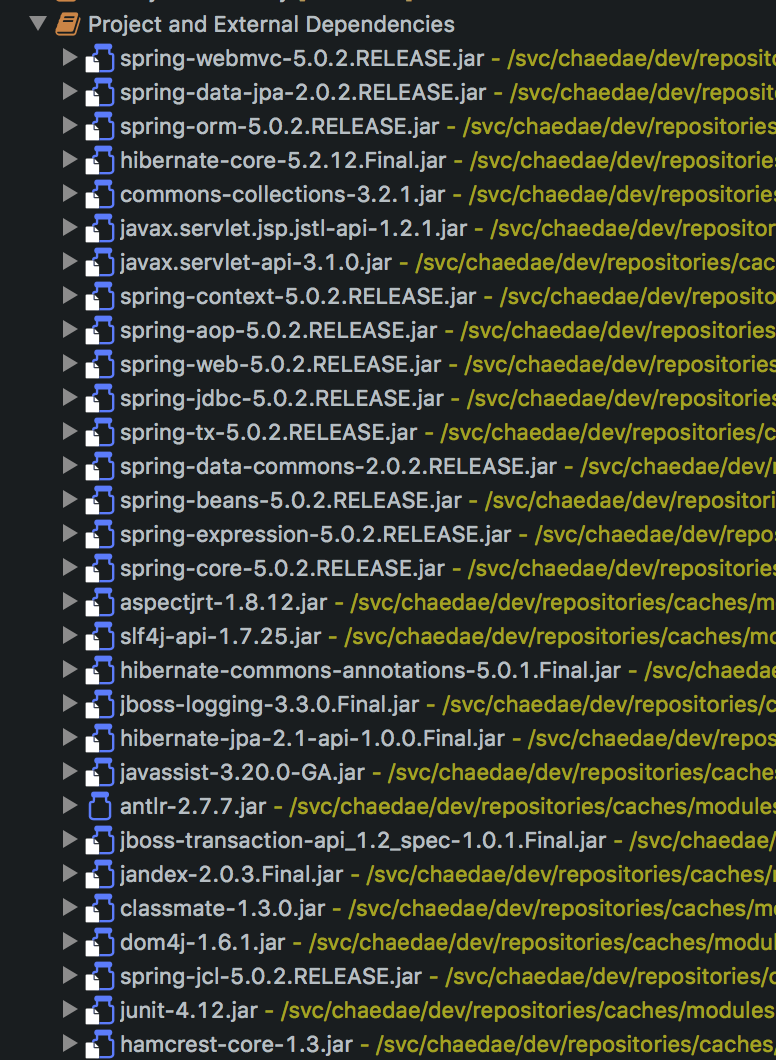Expand javax.servlet.jsp.jstl-api-1.2.1.jar
The width and height of the screenshot is (776, 1060).
pos(70,228)
